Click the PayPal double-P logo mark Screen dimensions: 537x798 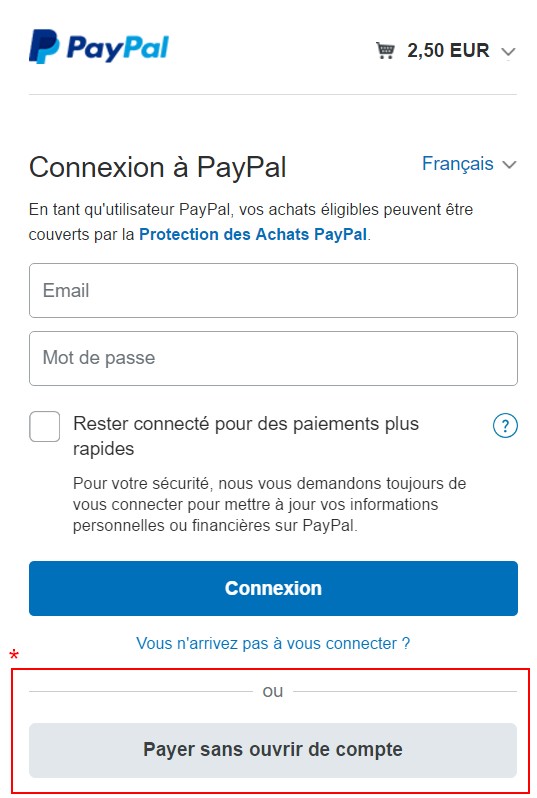pyautogui.click(x=44, y=47)
